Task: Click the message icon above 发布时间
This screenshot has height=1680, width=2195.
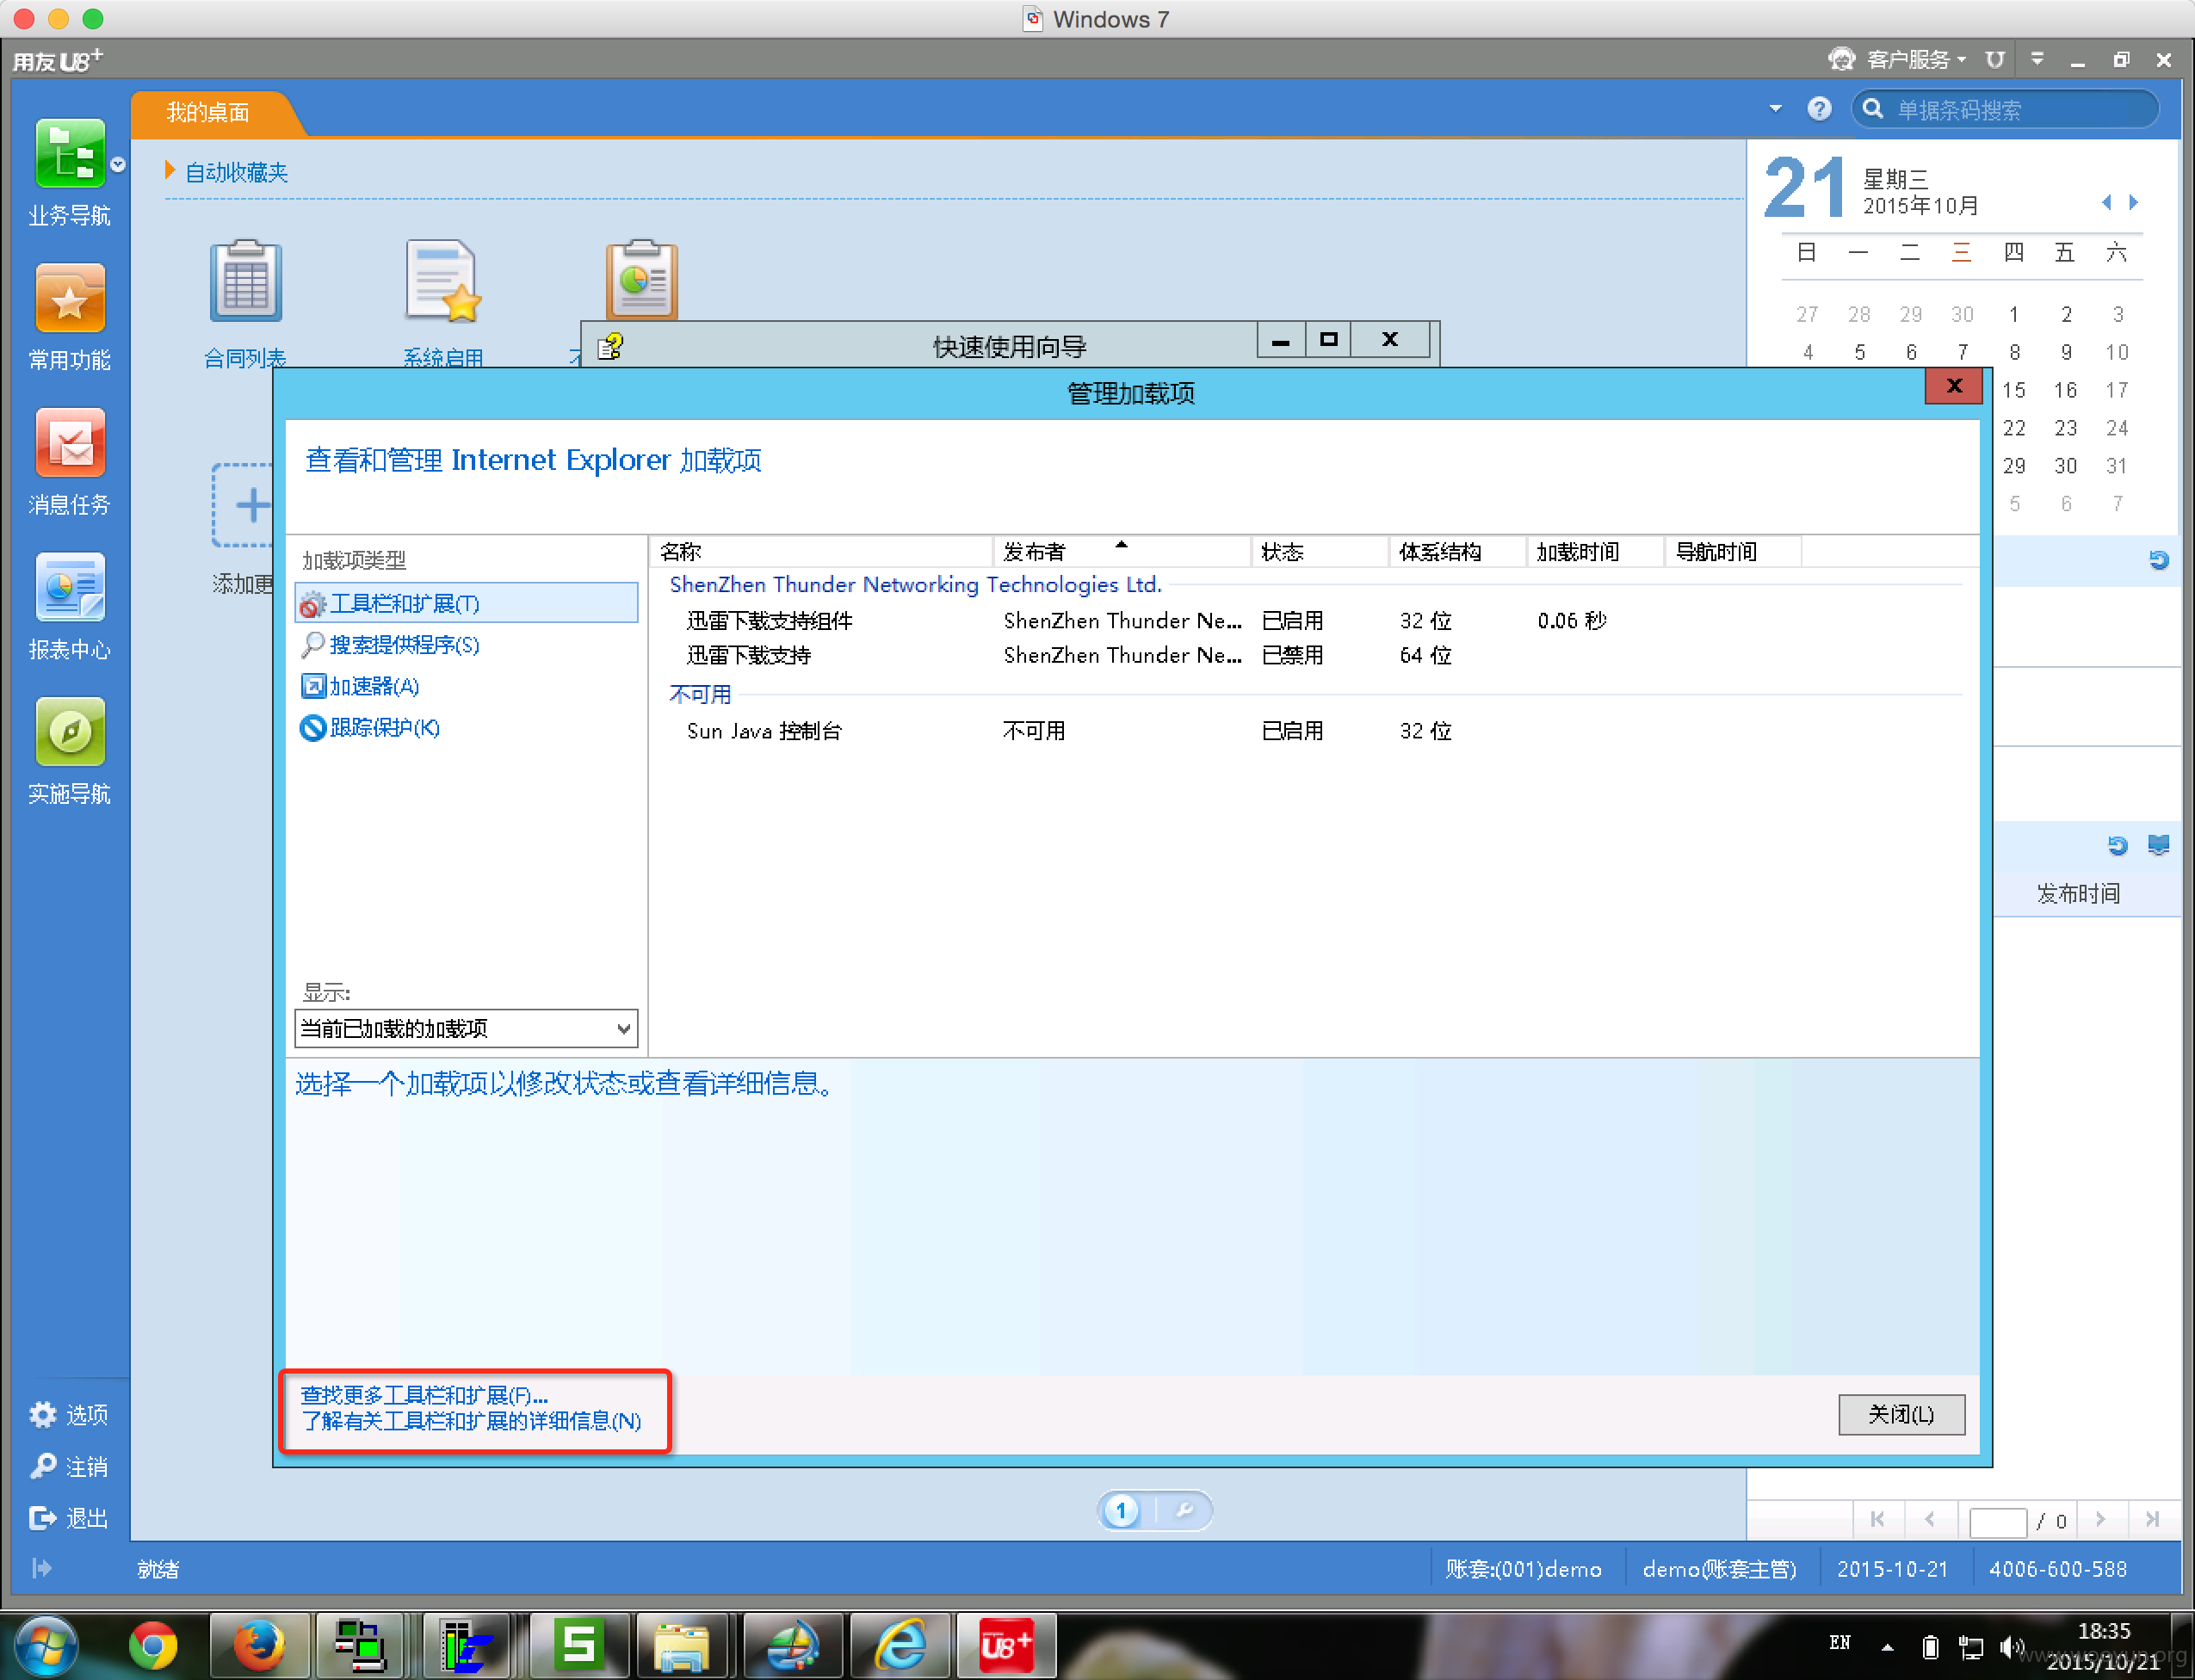Action: point(2159,845)
